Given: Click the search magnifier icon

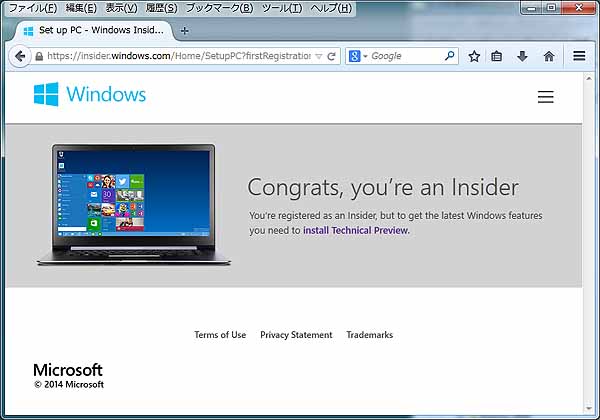Looking at the screenshot, I should [x=449, y=56].
